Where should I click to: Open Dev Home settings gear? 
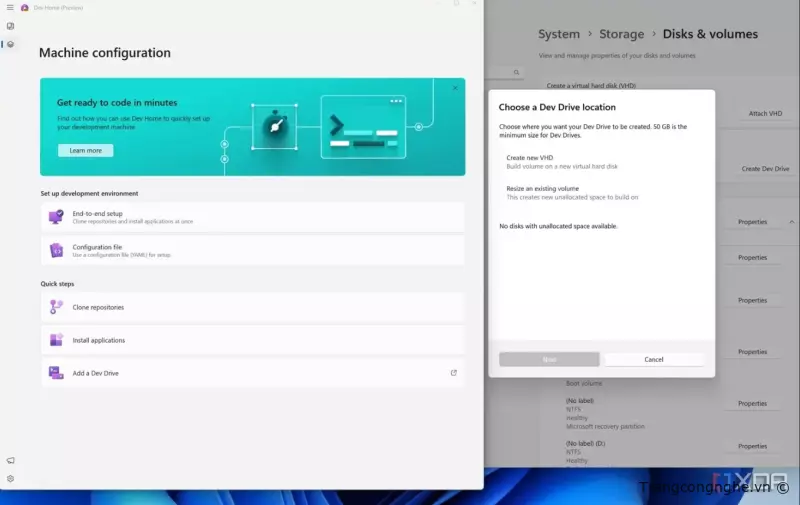10,478
